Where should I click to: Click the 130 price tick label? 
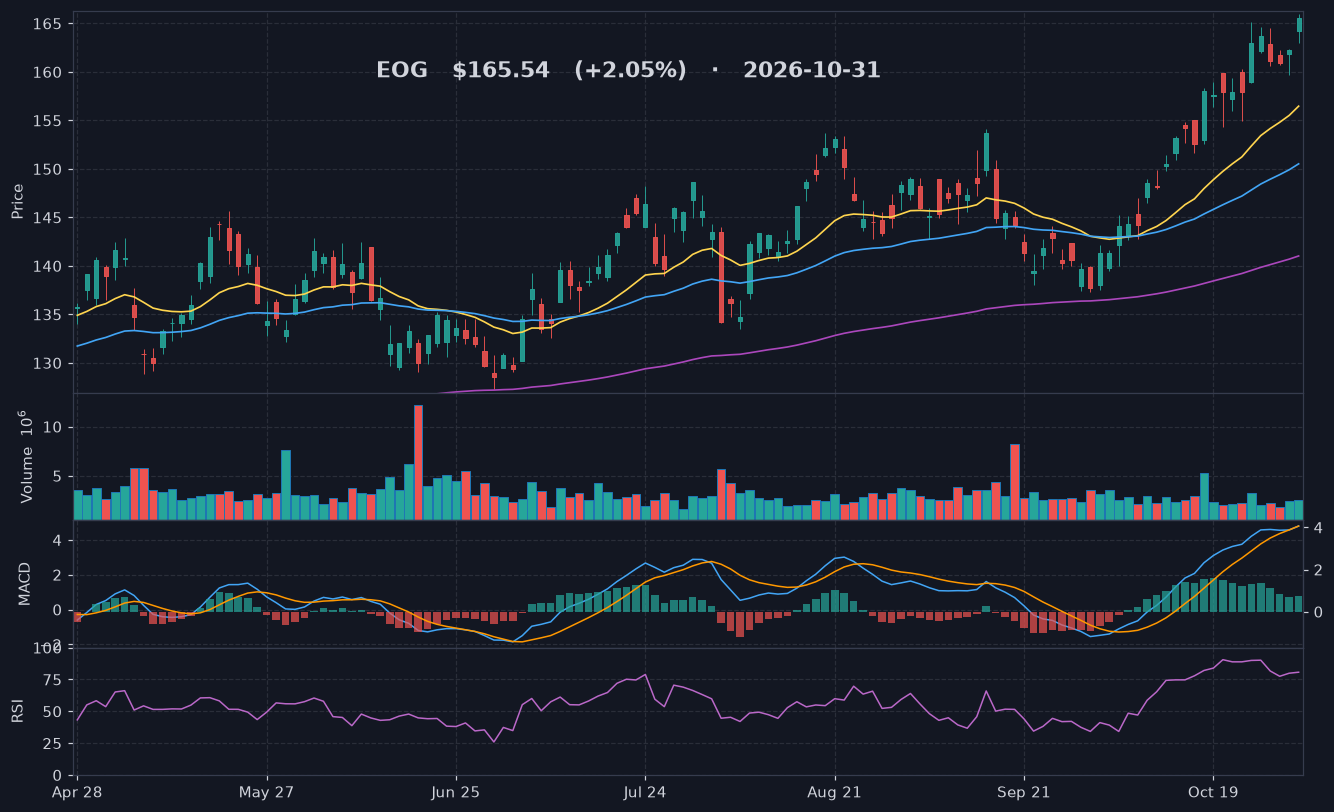pos(50,364)
